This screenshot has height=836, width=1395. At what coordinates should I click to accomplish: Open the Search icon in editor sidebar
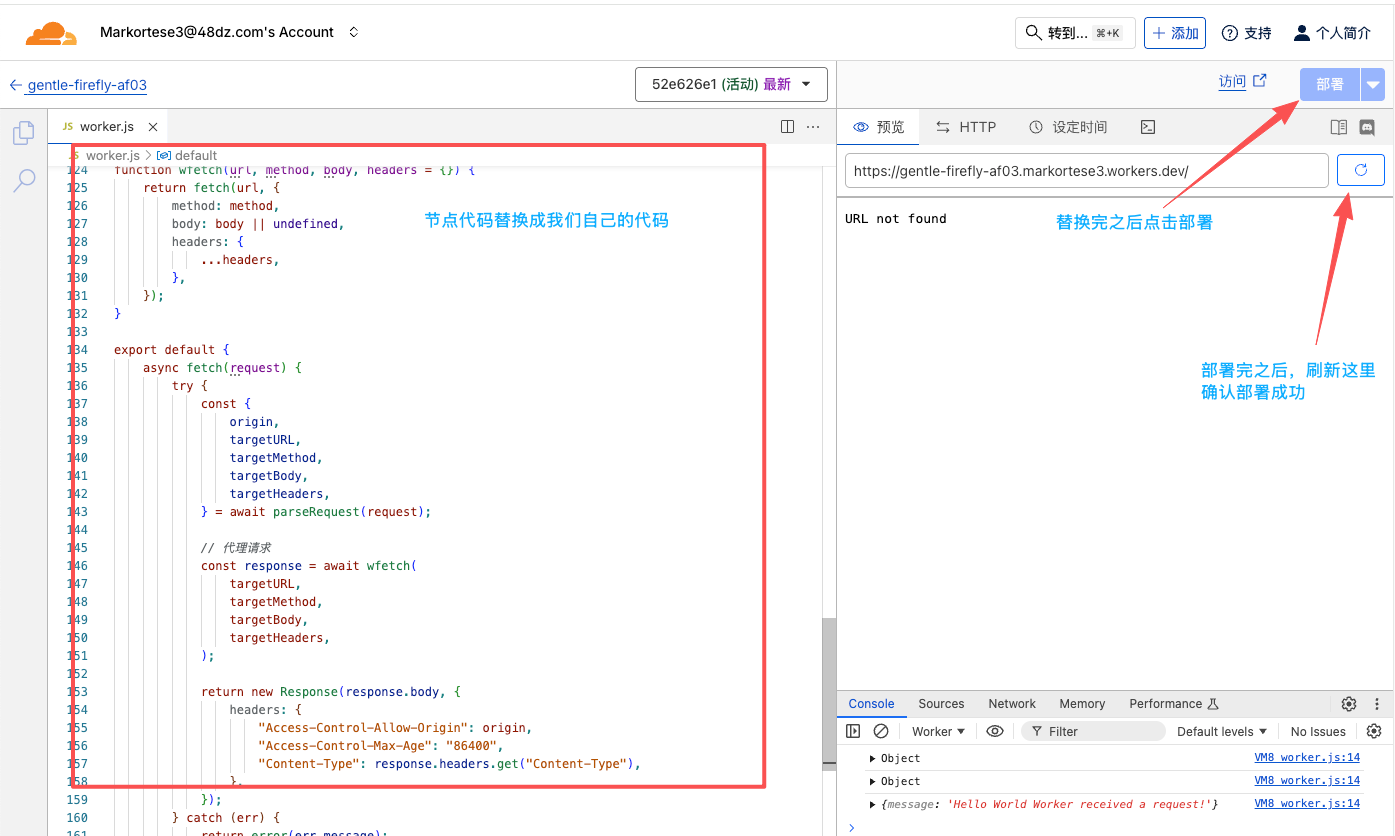point(23,181)
